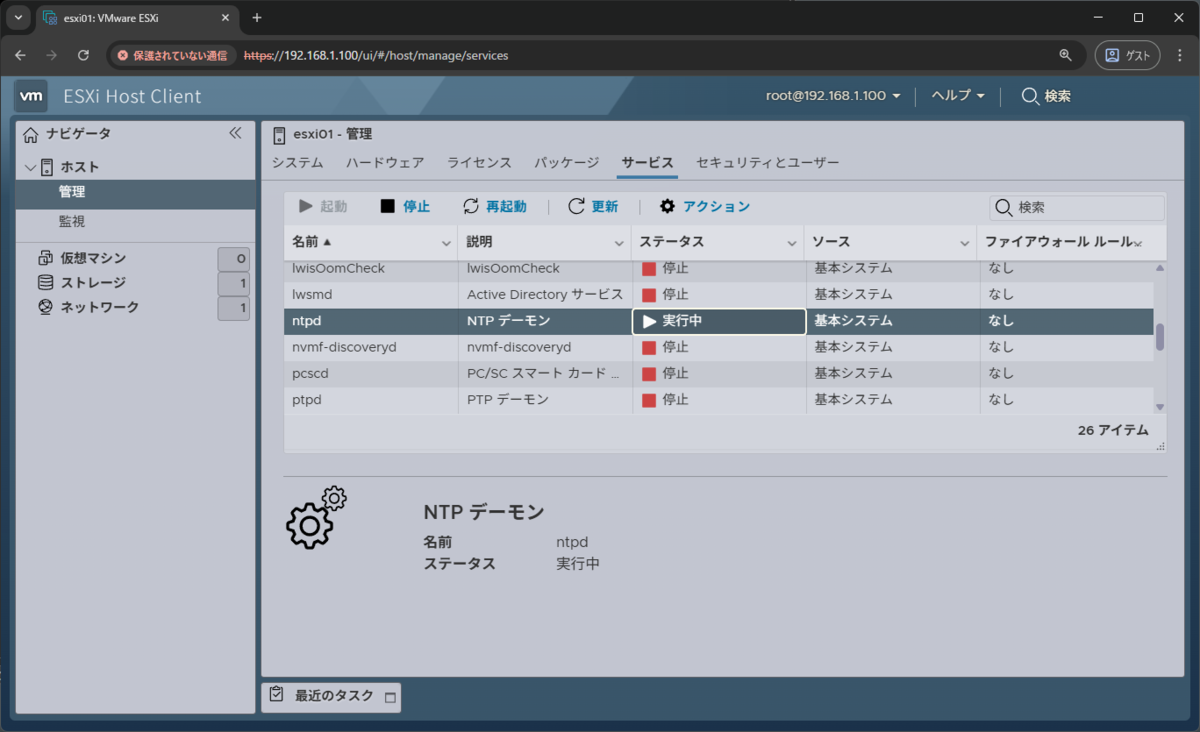The width and height of the screenshot is (1200, 732).
Task: Collapse the ホスト tree node
Action: point(30,167)
